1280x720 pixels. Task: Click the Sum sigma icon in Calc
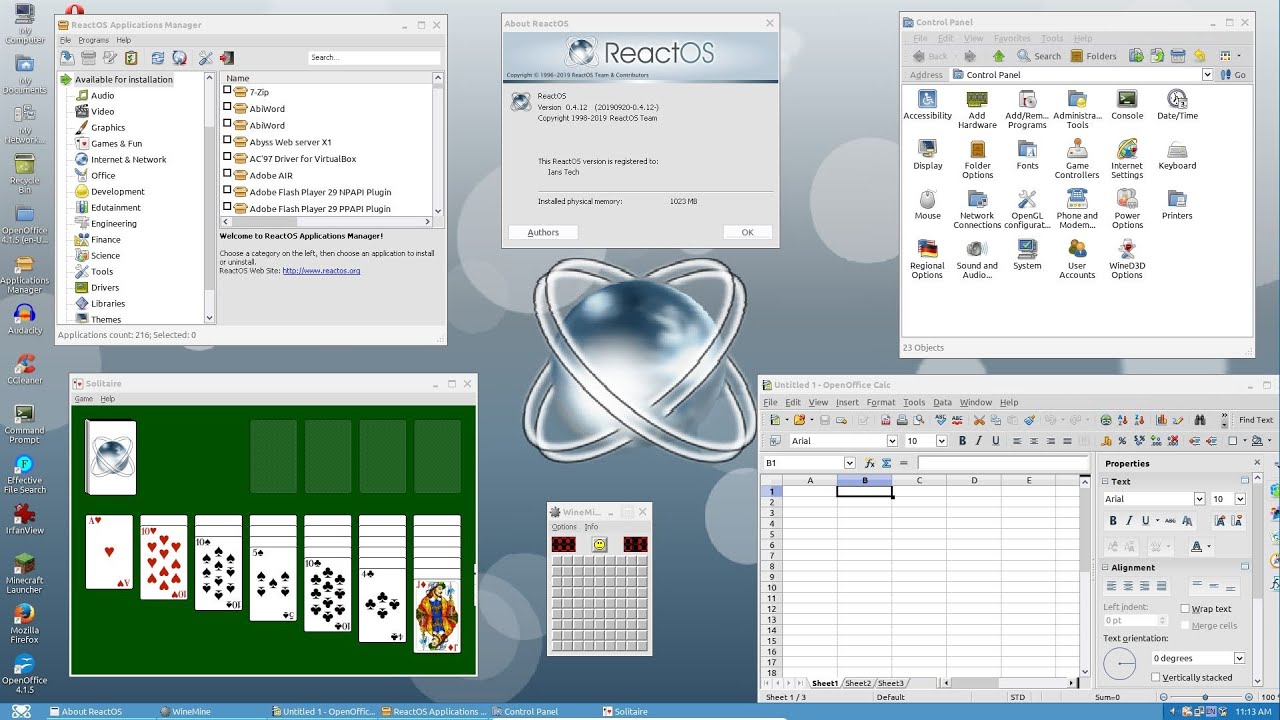pyautogui.click(x=886, y=463)
